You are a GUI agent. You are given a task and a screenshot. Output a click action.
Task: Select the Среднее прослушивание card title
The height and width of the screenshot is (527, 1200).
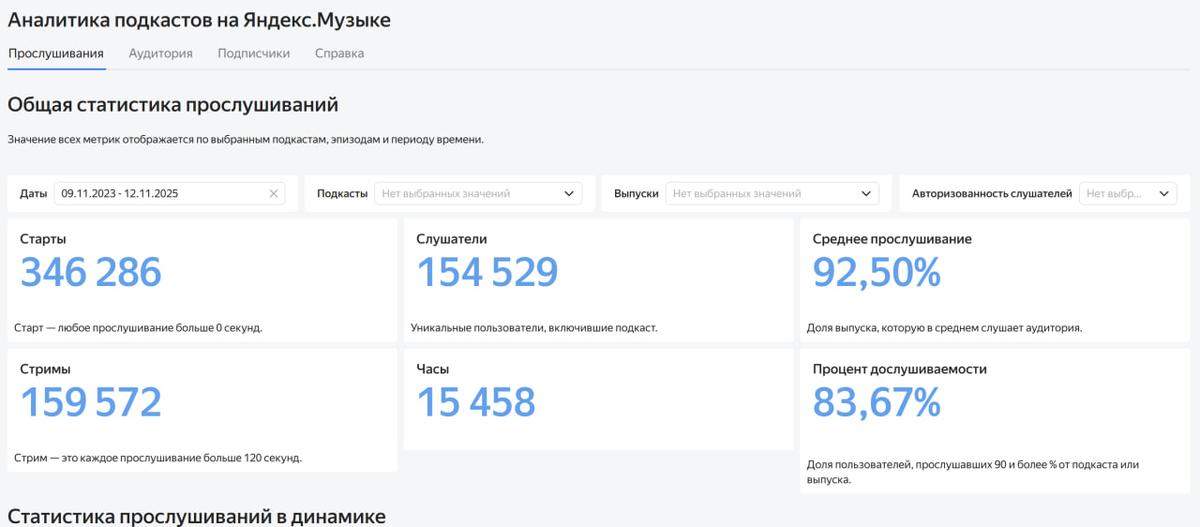[892, 239]
